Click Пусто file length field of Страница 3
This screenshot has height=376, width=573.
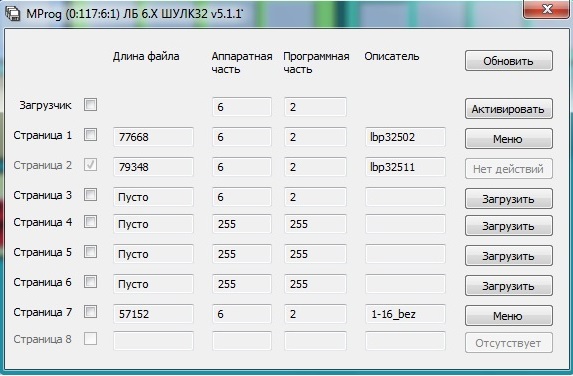tap(153, 197)
